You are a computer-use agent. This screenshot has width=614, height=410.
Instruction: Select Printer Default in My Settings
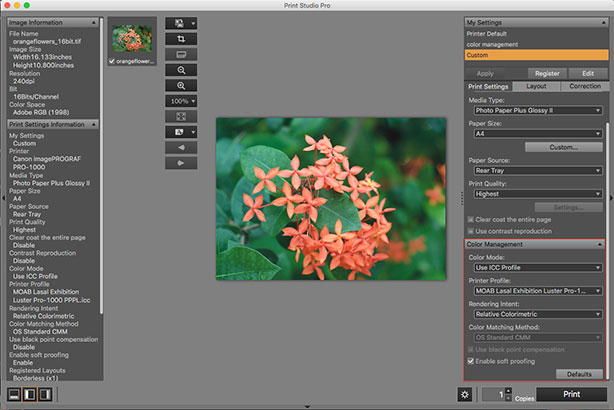tap(536, 34)
